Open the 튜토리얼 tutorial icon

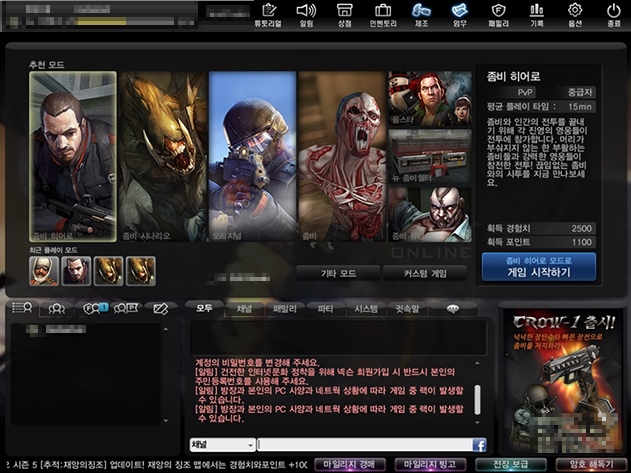[x=268, y=15]
